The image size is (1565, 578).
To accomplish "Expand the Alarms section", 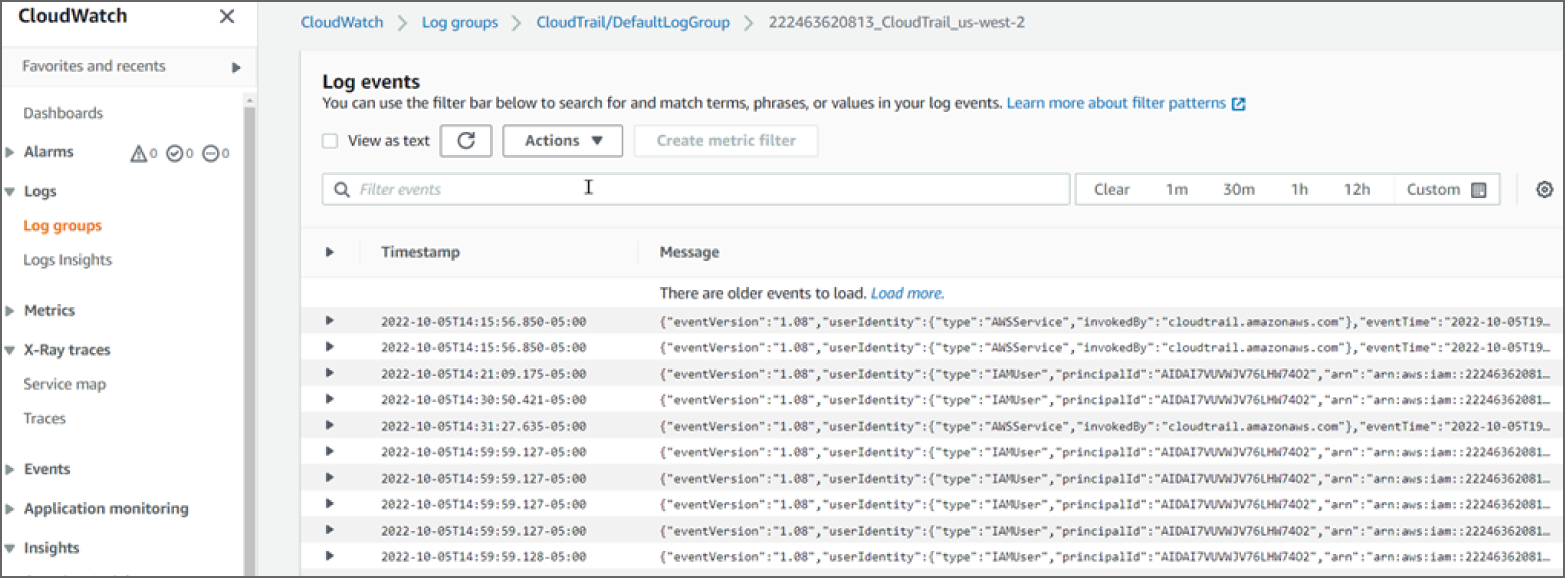I will (10, 152).
